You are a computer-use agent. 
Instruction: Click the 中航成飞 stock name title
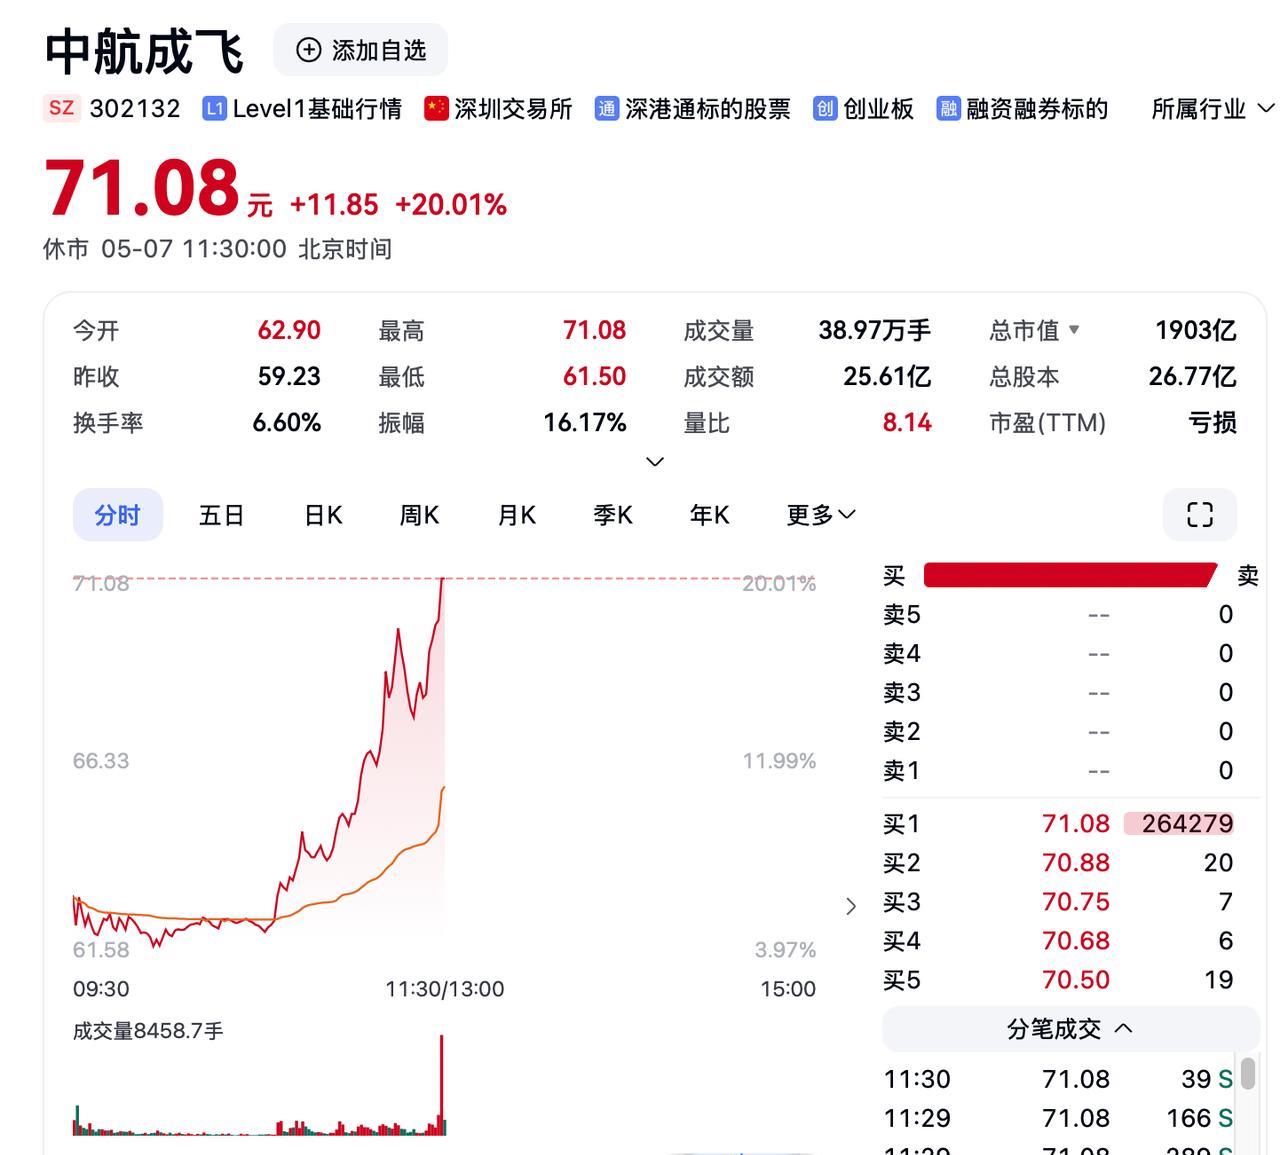144,51
